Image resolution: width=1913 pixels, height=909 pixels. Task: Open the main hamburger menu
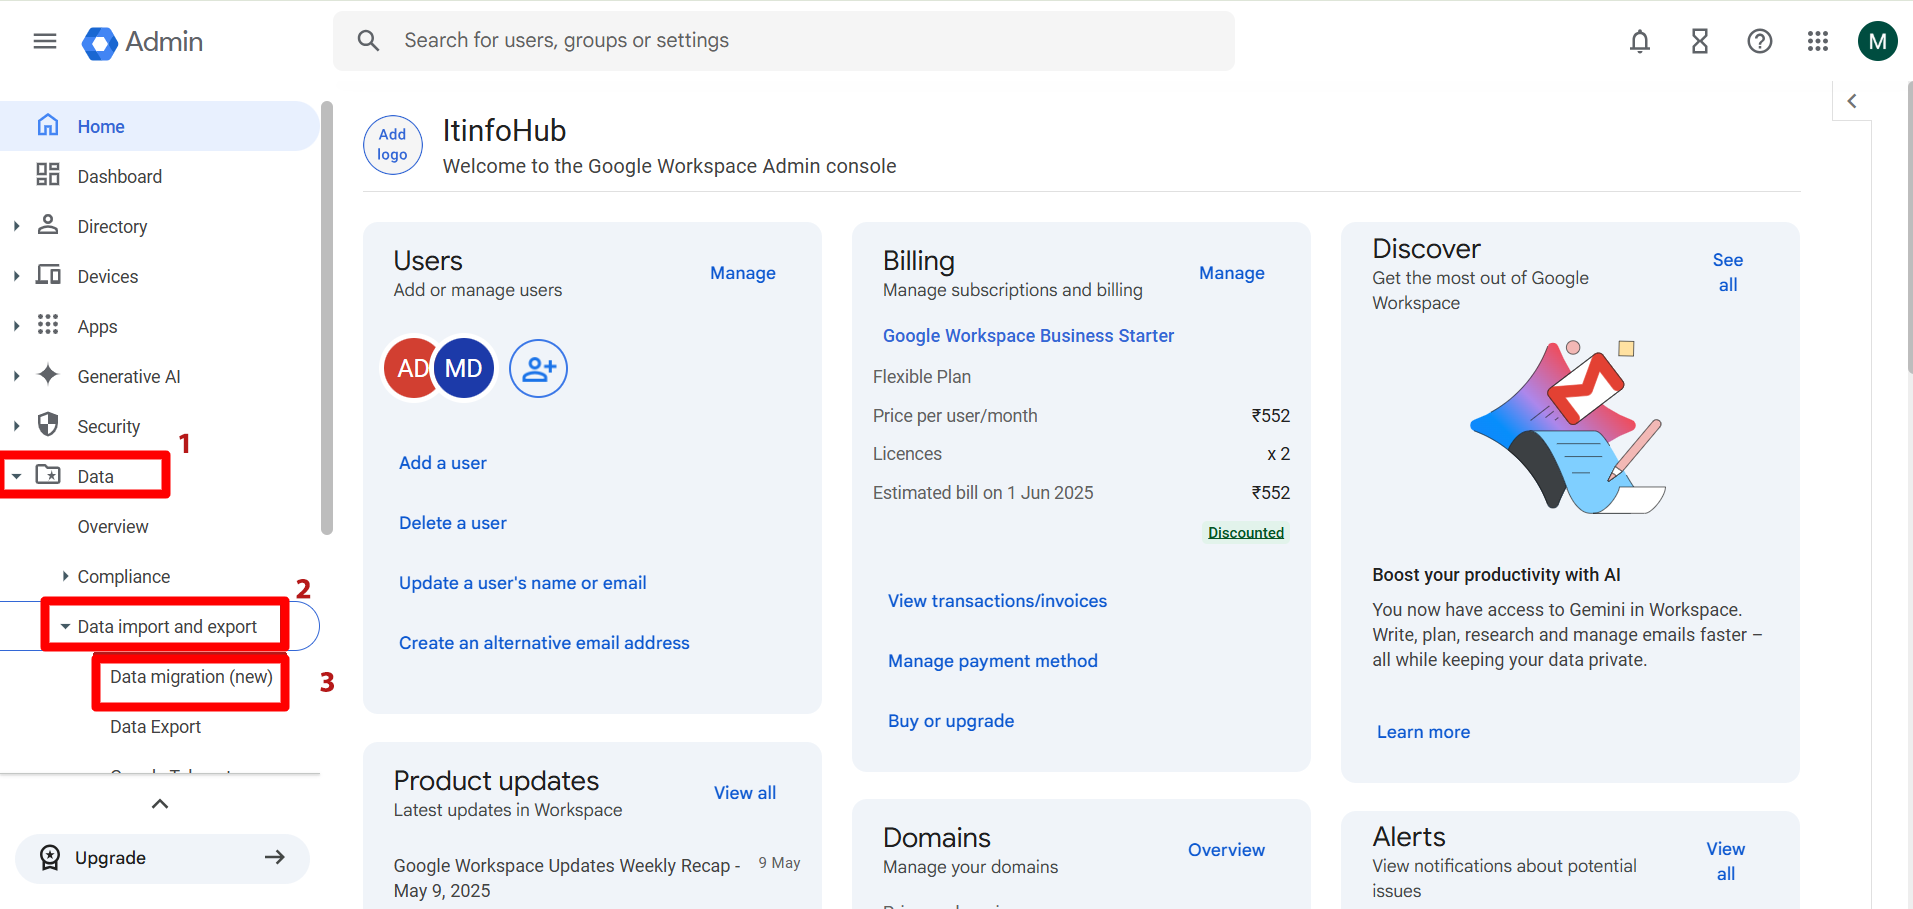coord(45,41)
